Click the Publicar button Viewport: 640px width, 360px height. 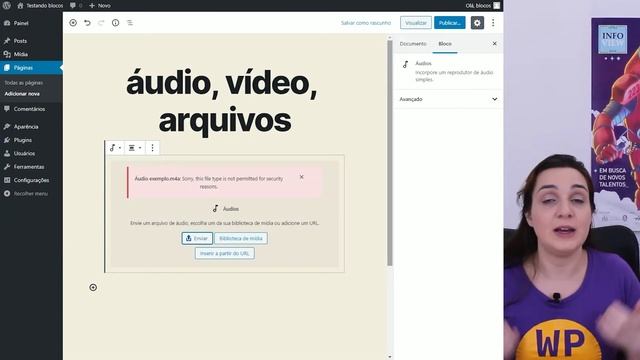point(449,23)
